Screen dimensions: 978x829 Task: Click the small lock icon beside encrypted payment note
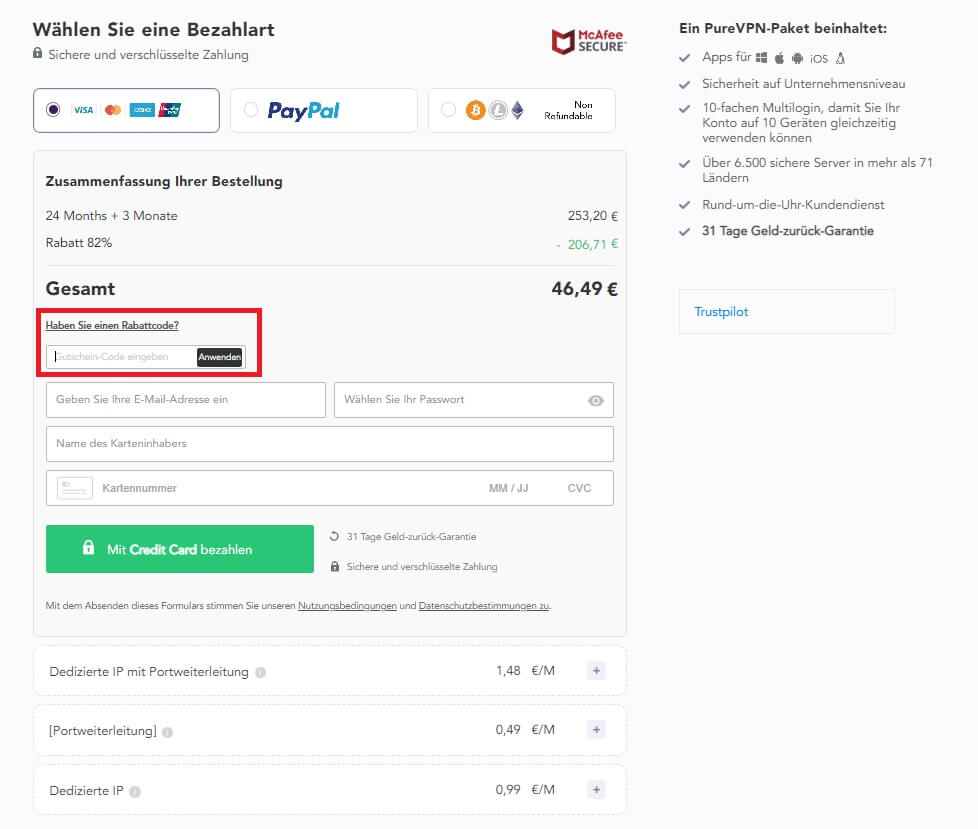(x=335, y=566)
